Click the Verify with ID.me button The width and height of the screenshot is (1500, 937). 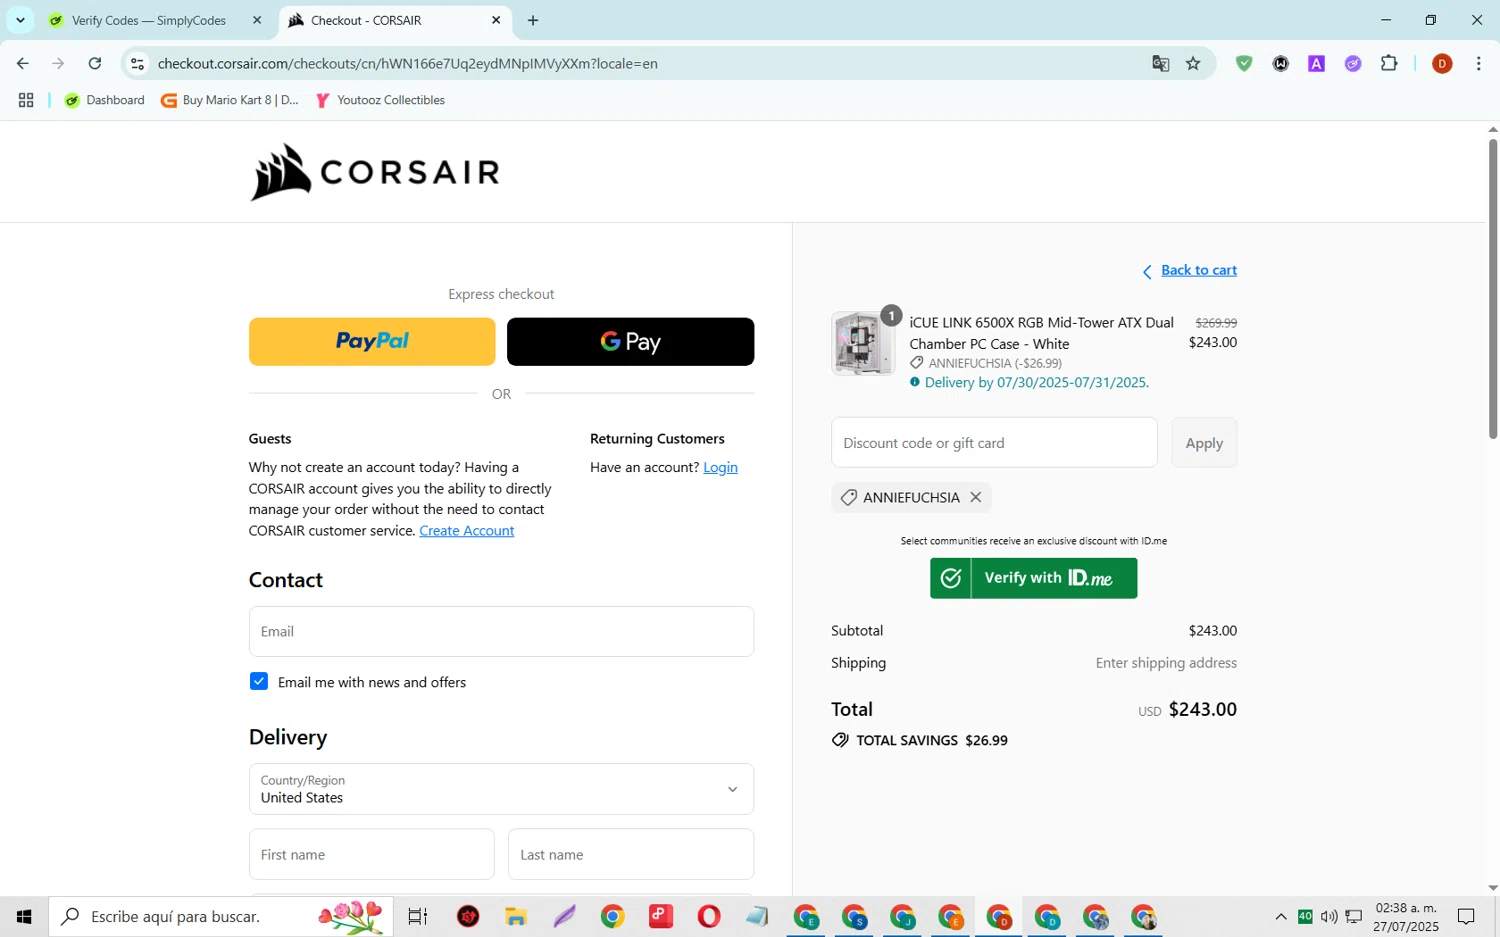tap(1033, 578)
